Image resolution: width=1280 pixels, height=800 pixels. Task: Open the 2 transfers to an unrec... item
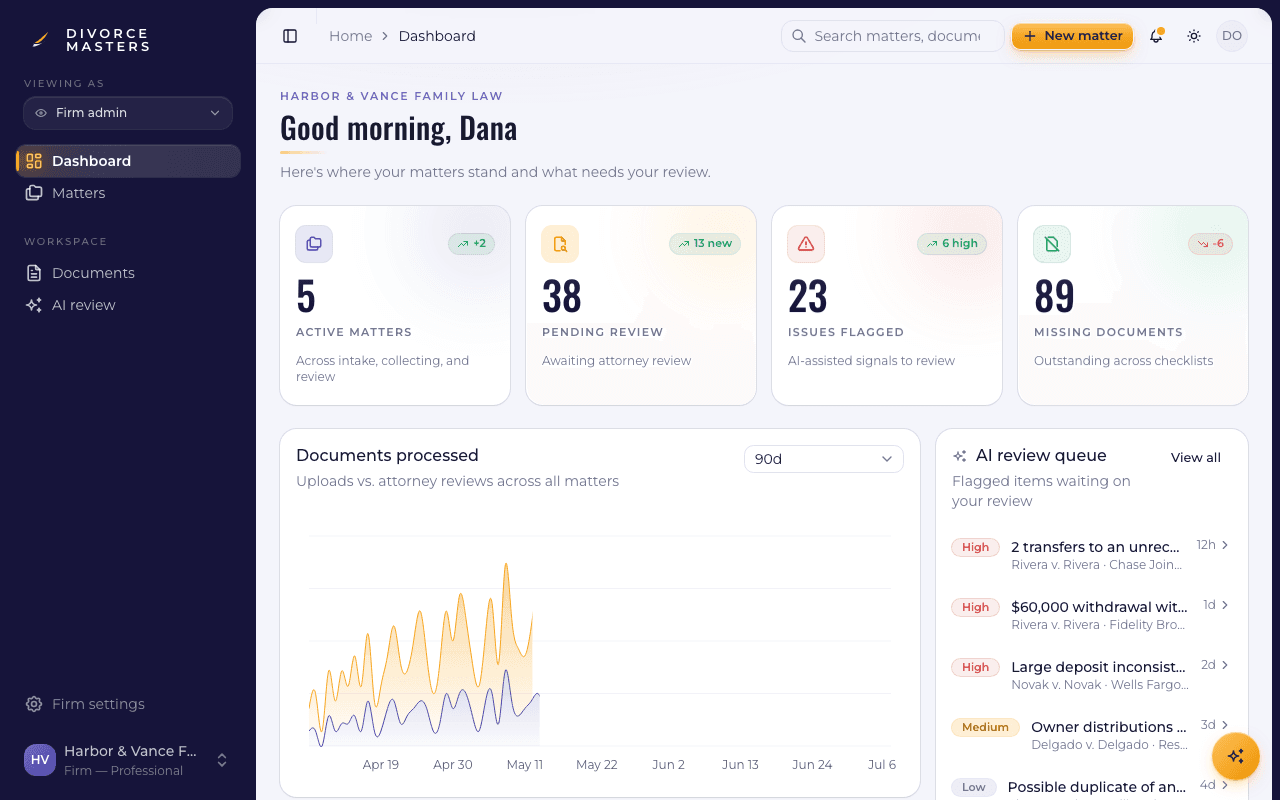[x=1091, y=555]
